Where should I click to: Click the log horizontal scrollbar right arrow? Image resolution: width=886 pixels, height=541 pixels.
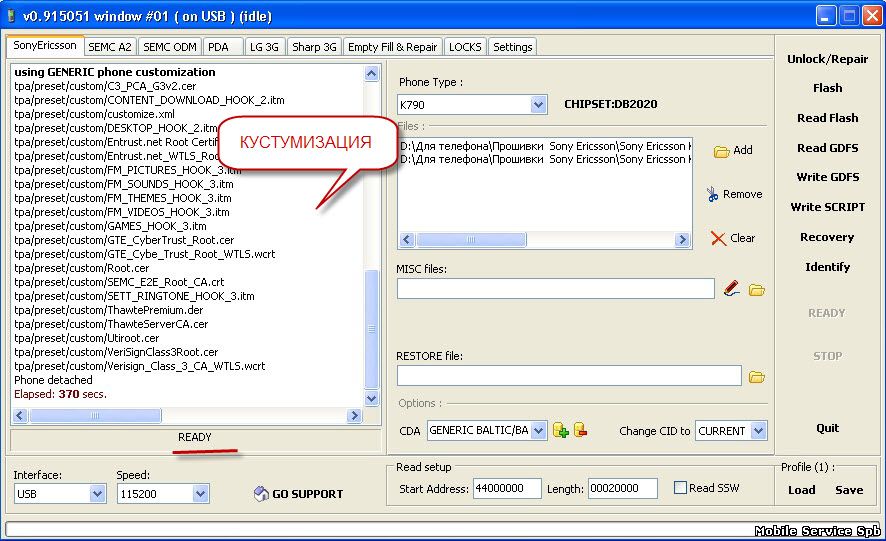(354, 416)
